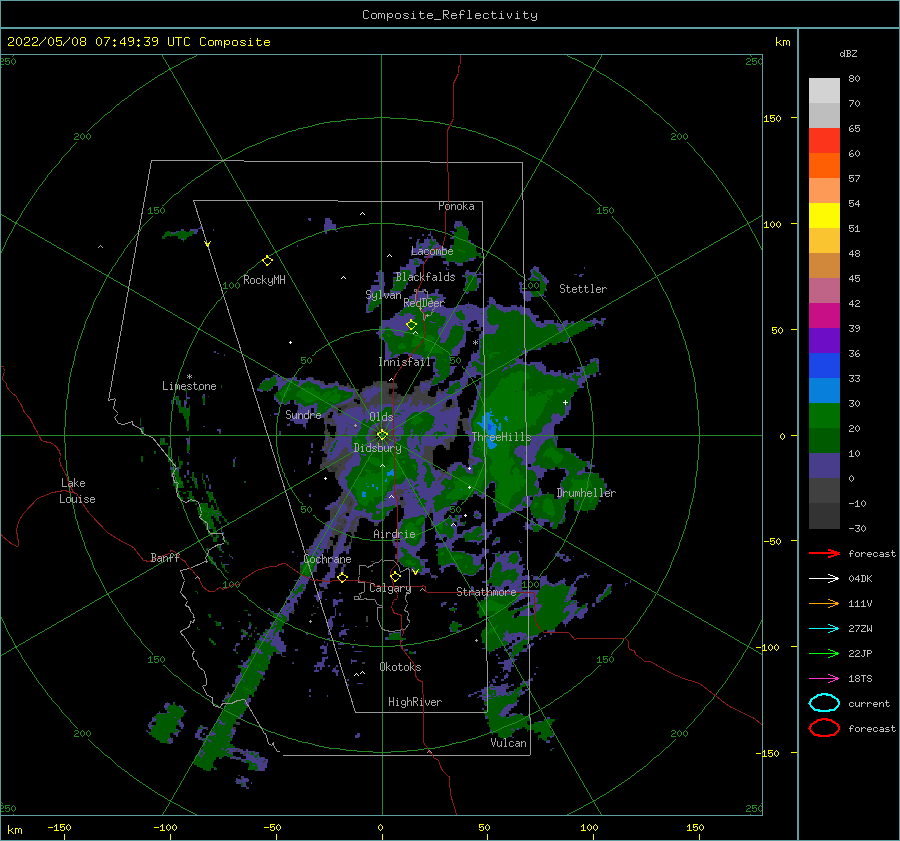Click the Vulcan map label
Viewport: 900px width, 841px height.
pos(509,743)
